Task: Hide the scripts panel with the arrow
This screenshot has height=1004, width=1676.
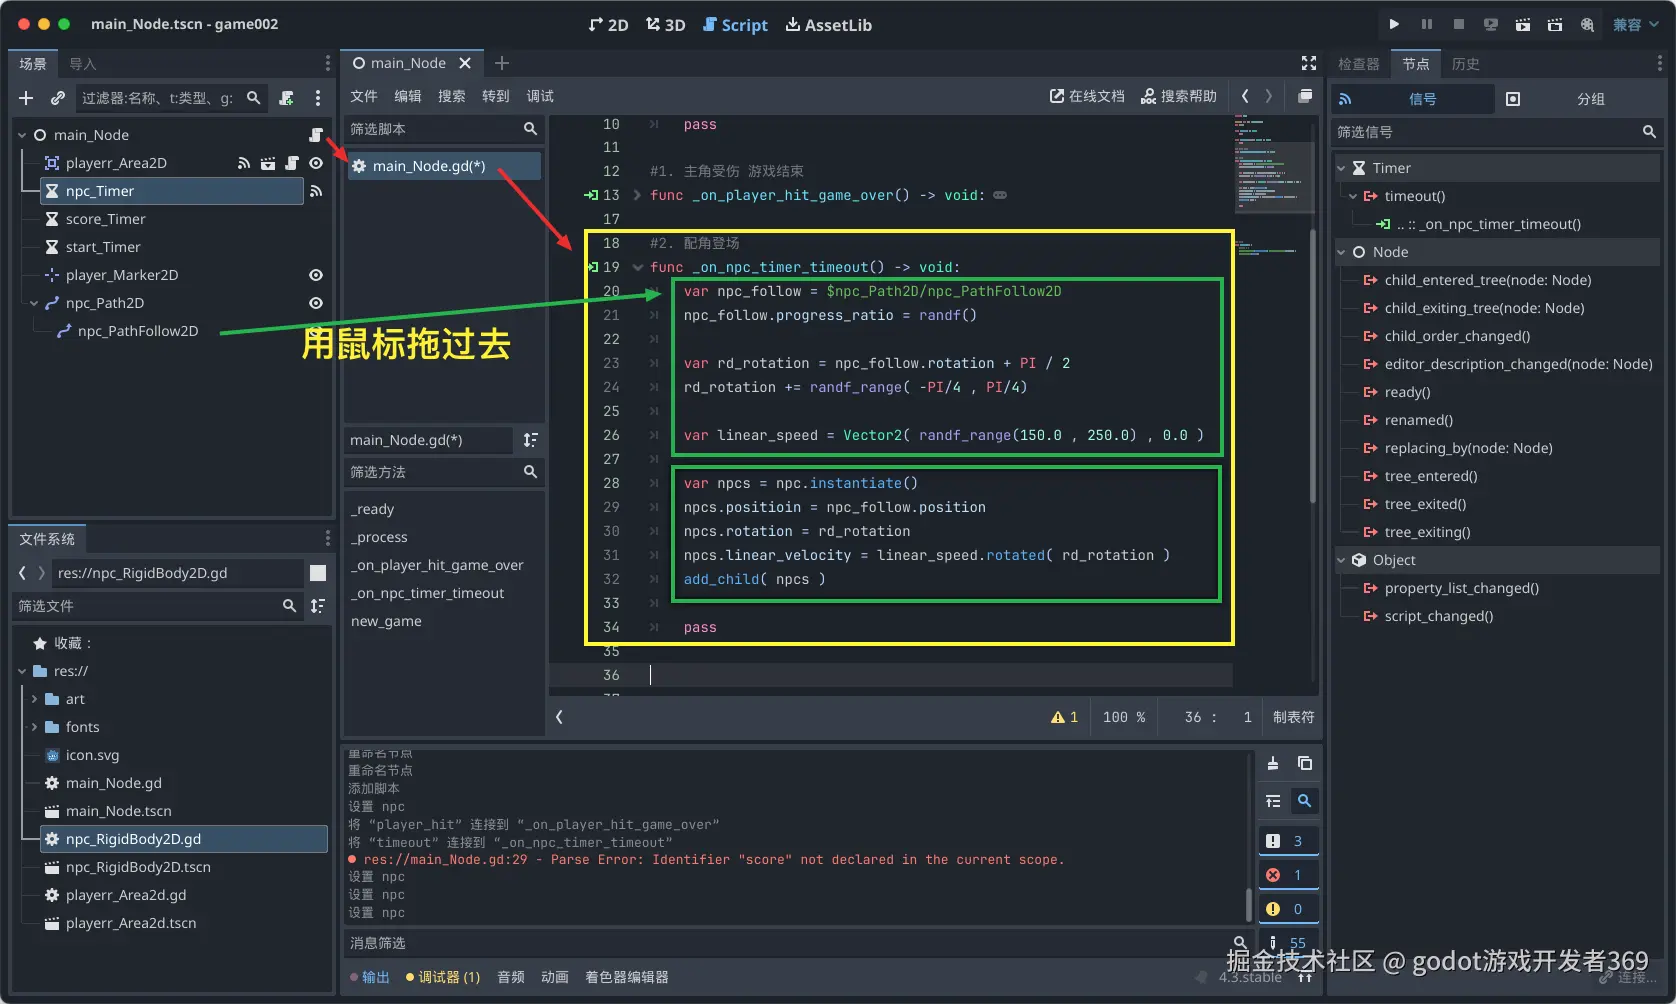Action: pos(559,717)
